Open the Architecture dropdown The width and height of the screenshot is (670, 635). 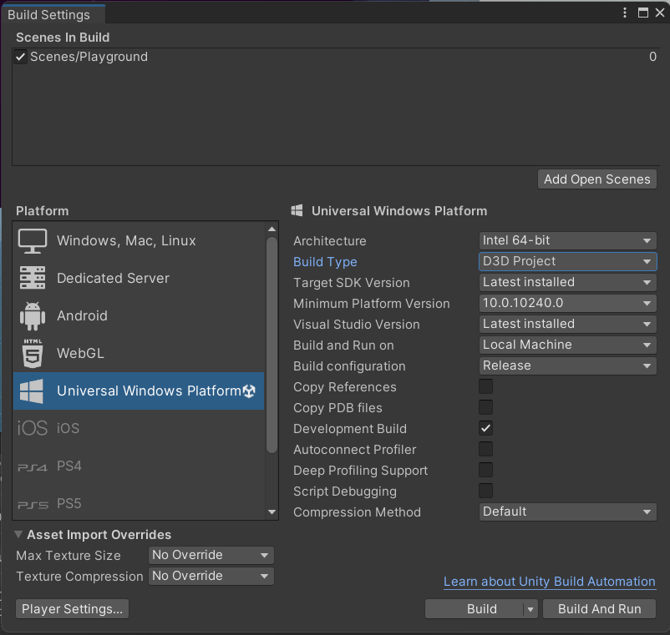[567, 240]
